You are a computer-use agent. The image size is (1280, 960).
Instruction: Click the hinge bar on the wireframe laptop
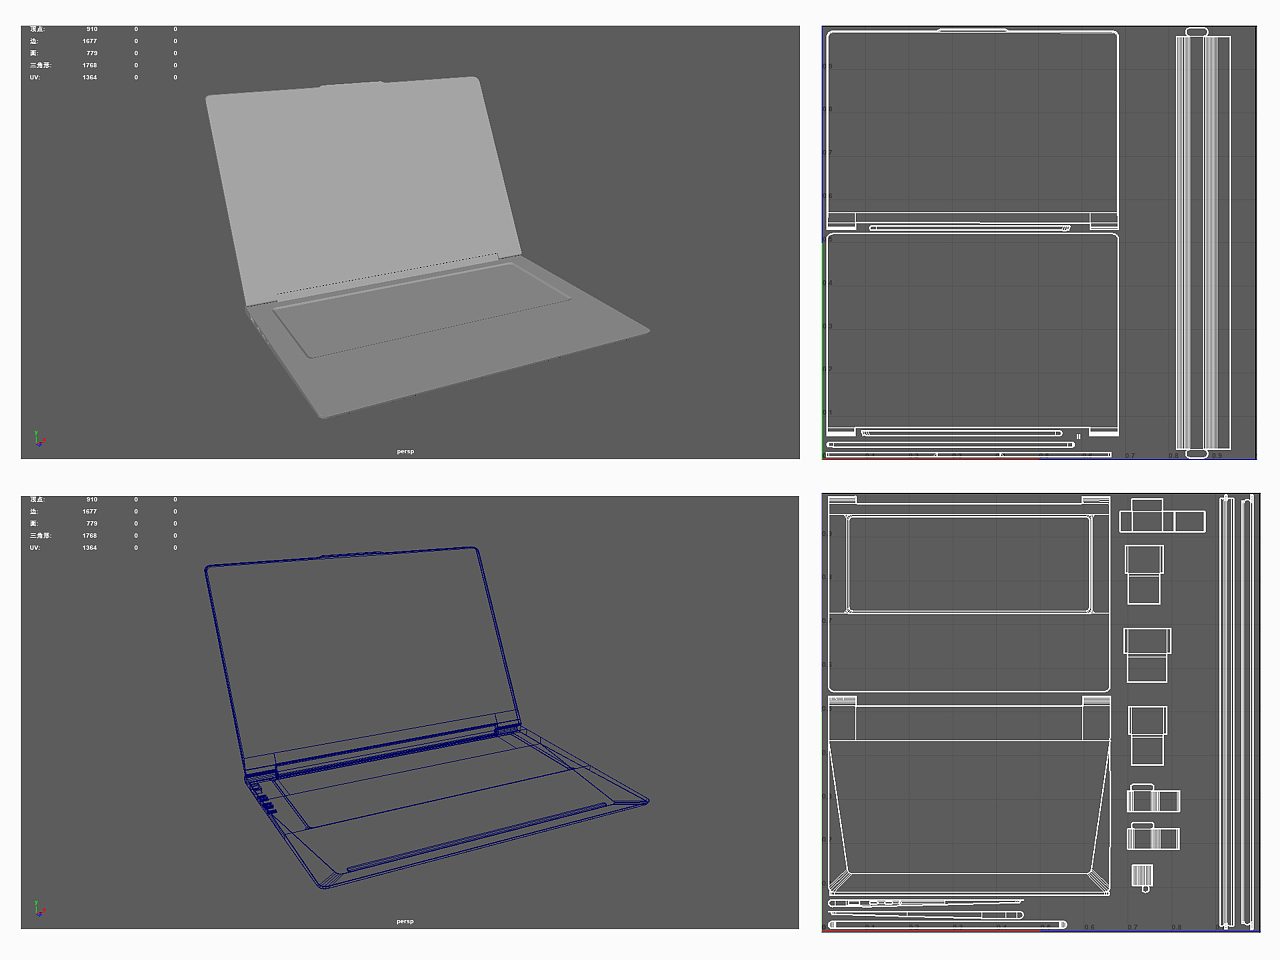point(385,750)
